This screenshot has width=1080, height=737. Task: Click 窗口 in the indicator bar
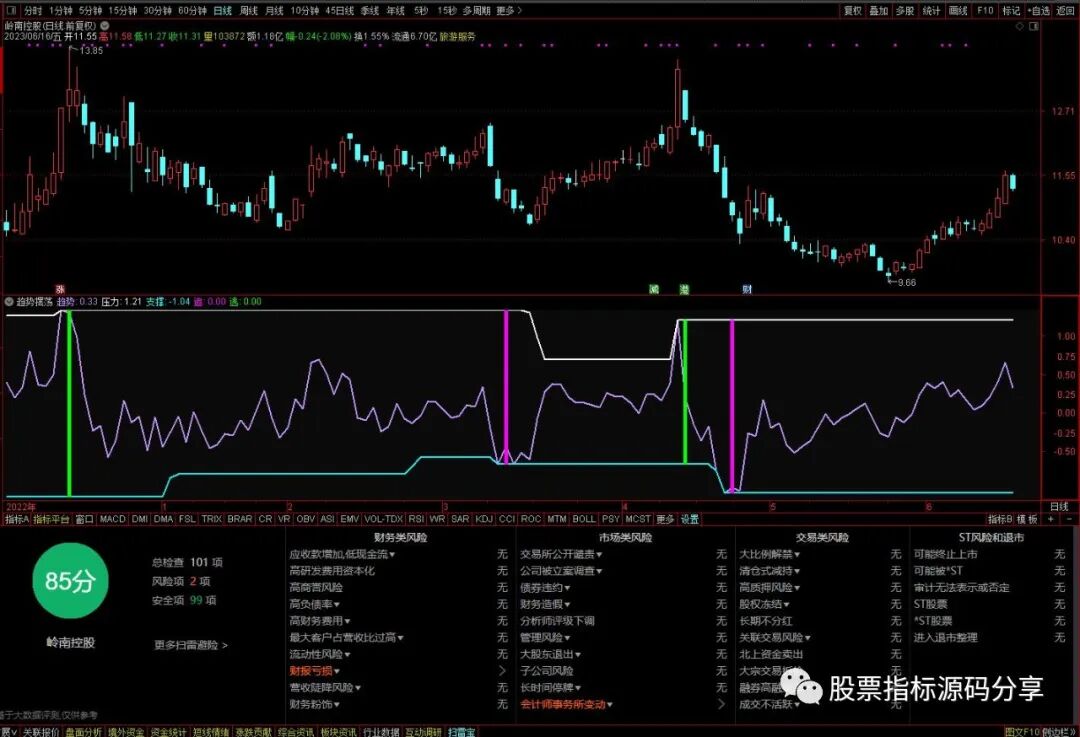point(84,519)
